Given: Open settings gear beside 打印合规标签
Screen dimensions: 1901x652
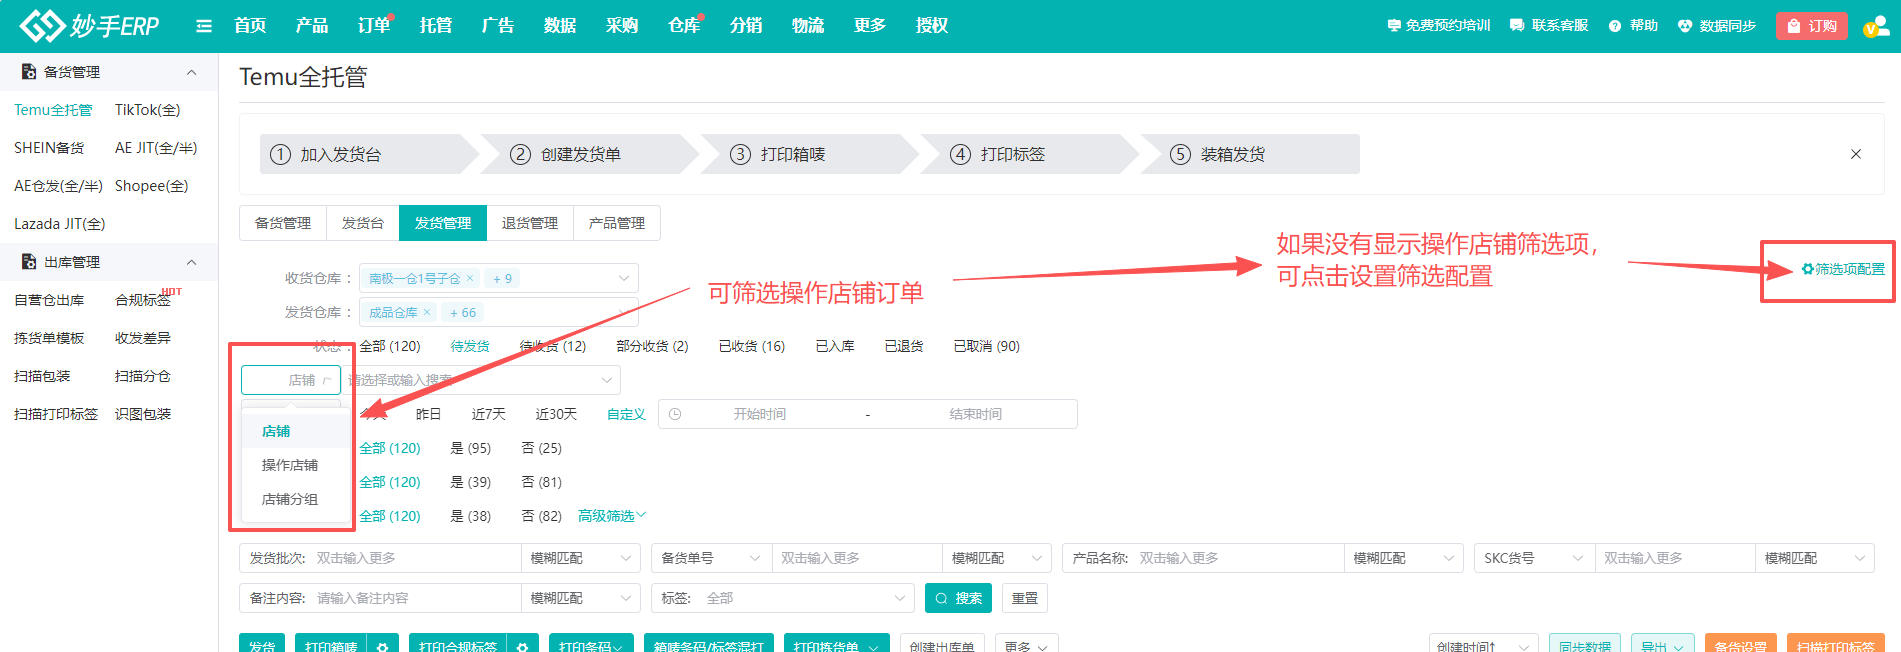Looking at the screenshot, I should pos(522,646).
